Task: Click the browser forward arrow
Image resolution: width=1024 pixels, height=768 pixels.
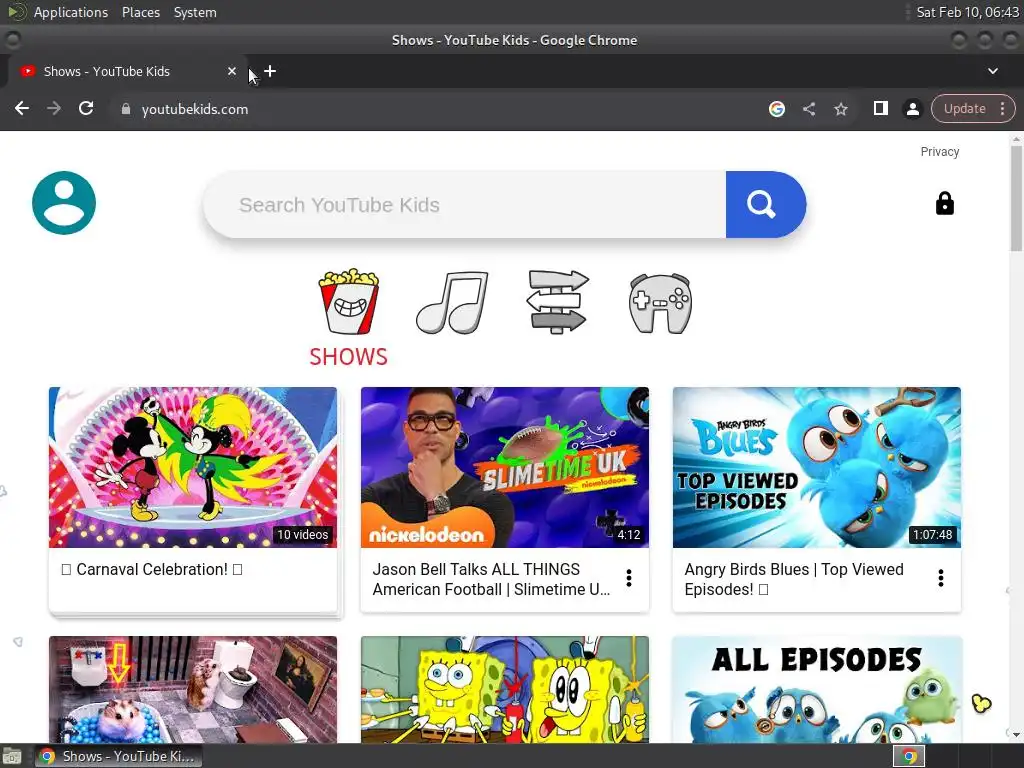Action: [54, 108]
